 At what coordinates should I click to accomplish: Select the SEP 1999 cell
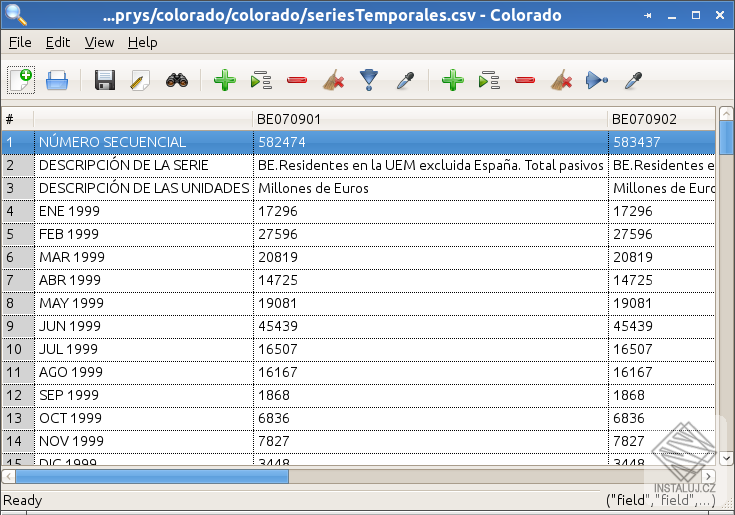[144, 395]
